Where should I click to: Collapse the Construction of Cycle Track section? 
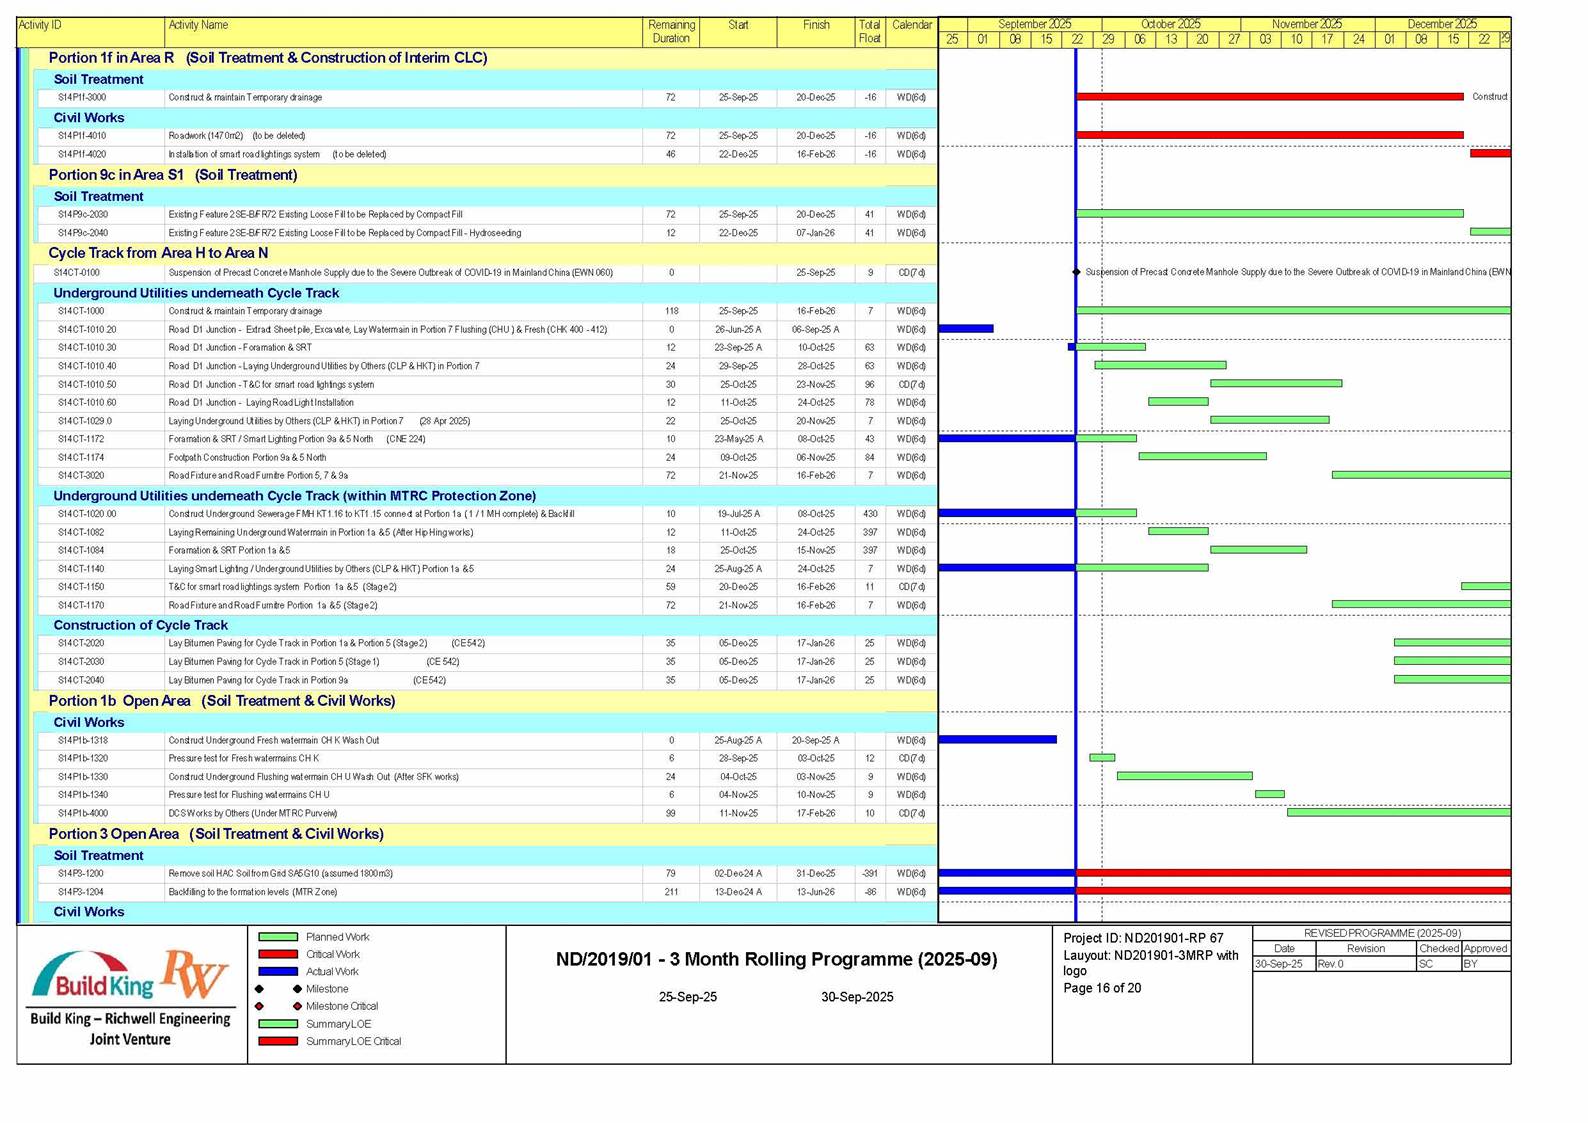coord(140,625)
